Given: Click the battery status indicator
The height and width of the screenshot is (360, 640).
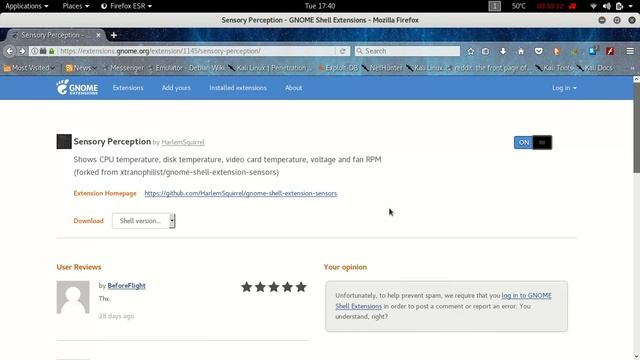Looking at the screenshot, I should 620,6.
